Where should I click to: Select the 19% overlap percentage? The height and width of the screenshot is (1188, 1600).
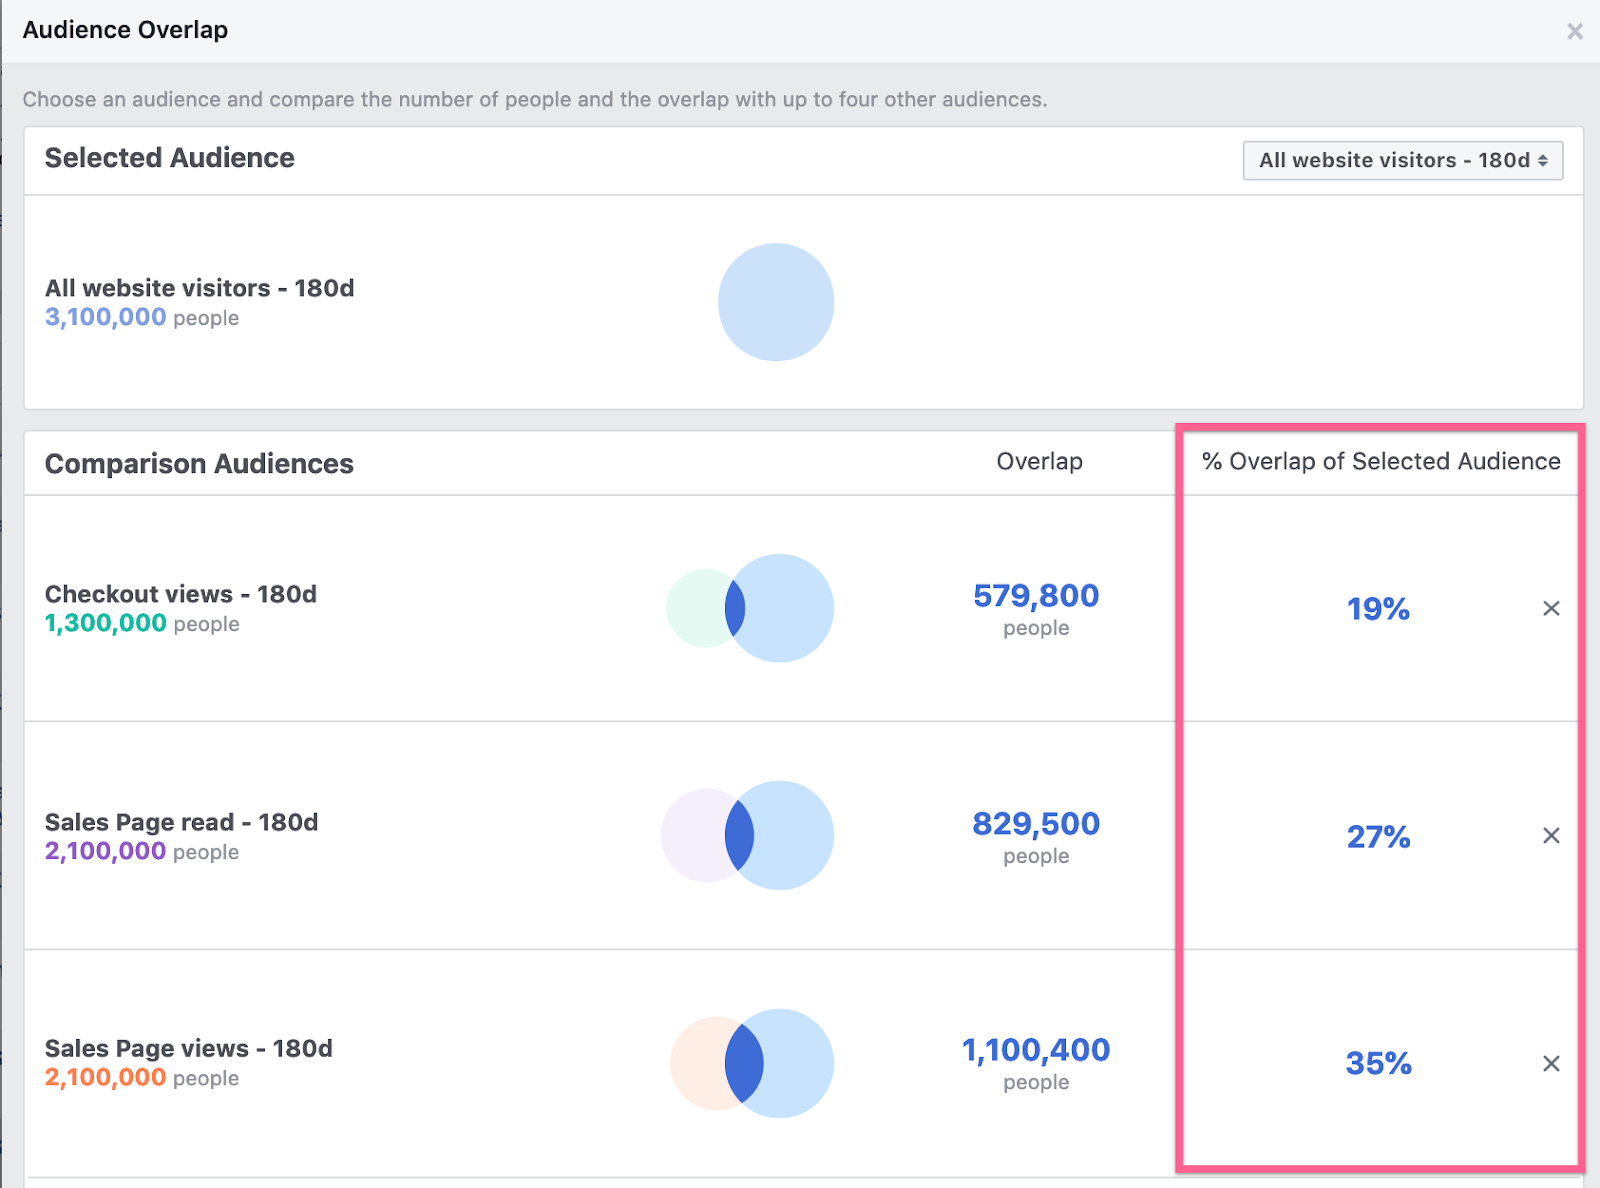pyautogui.click(x=1378, y=609)
